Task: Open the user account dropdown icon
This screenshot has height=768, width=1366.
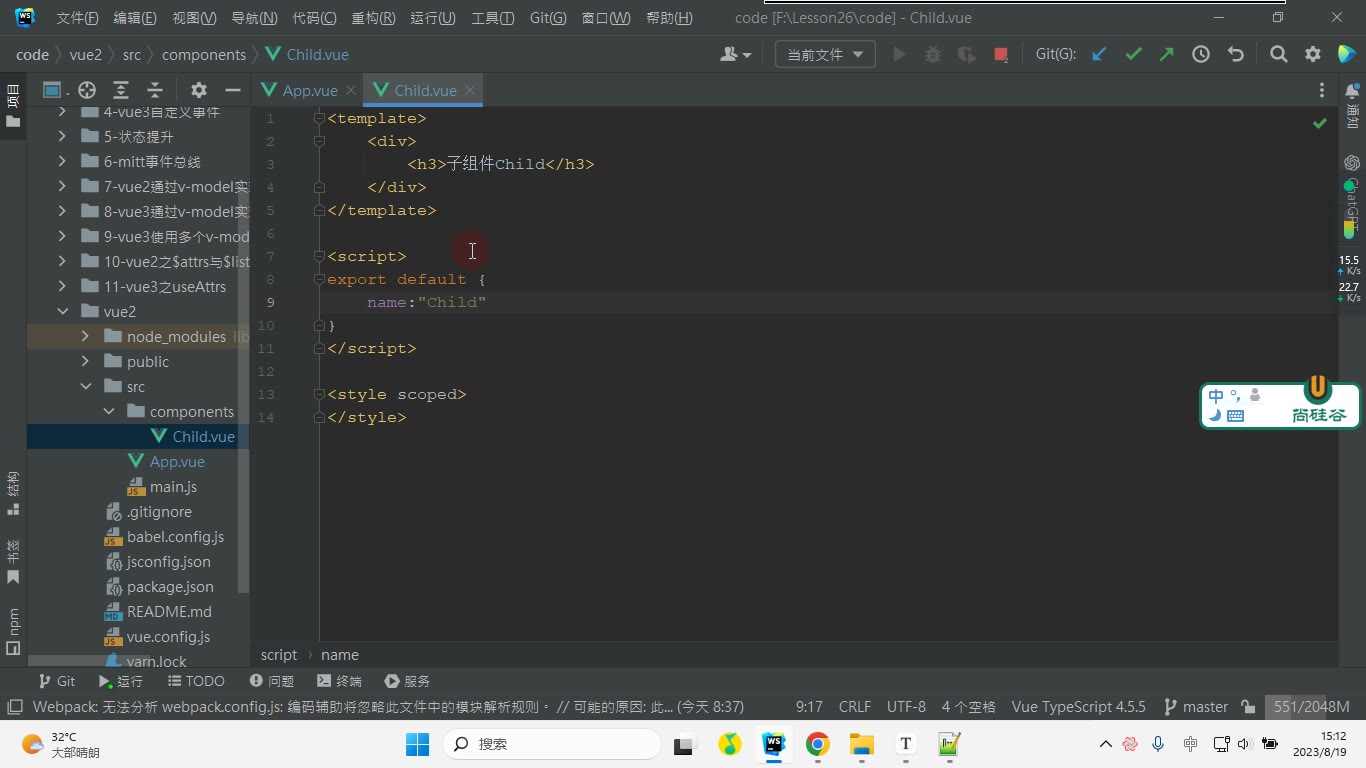Action: tap(735, 55)
